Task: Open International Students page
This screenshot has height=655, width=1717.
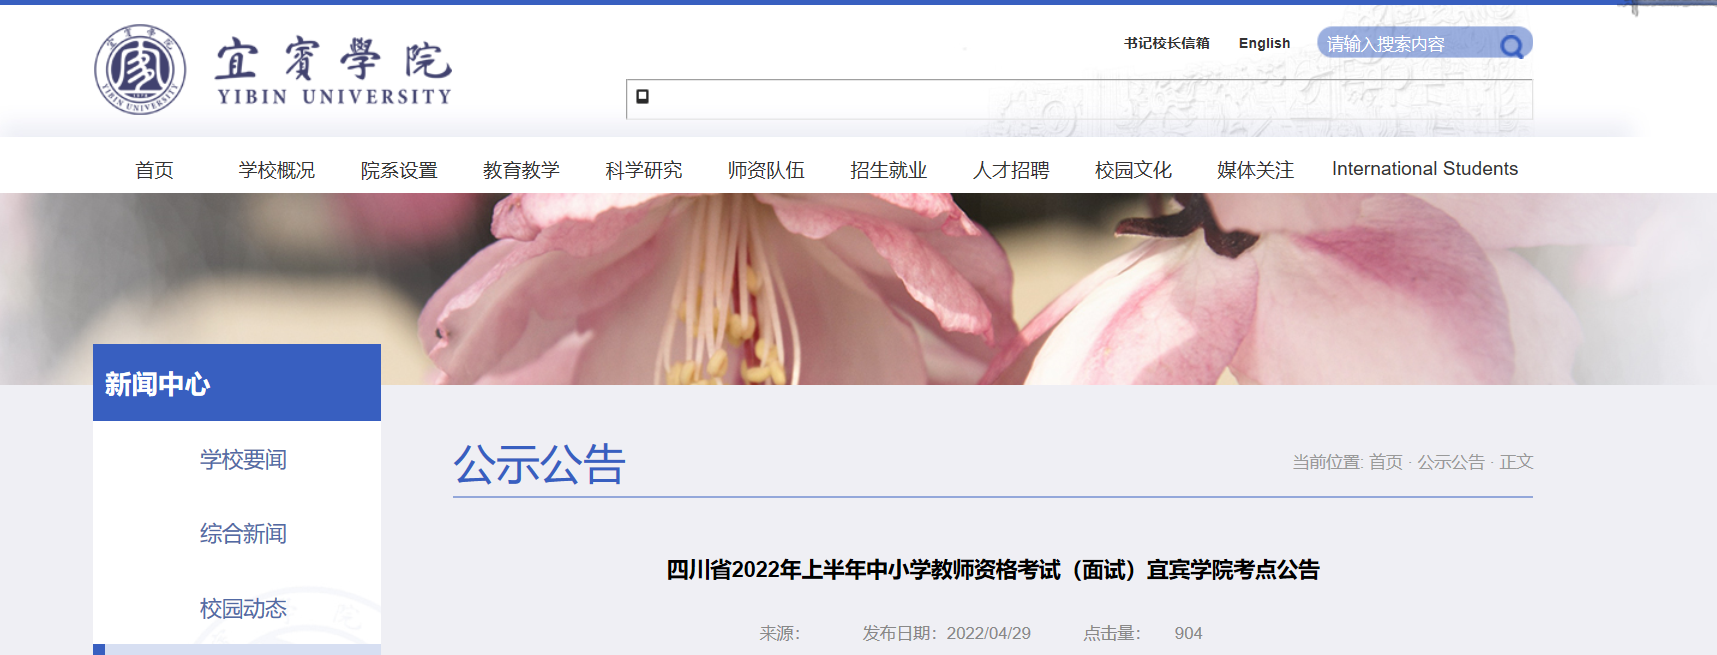Action: [x=1424, y=169]
